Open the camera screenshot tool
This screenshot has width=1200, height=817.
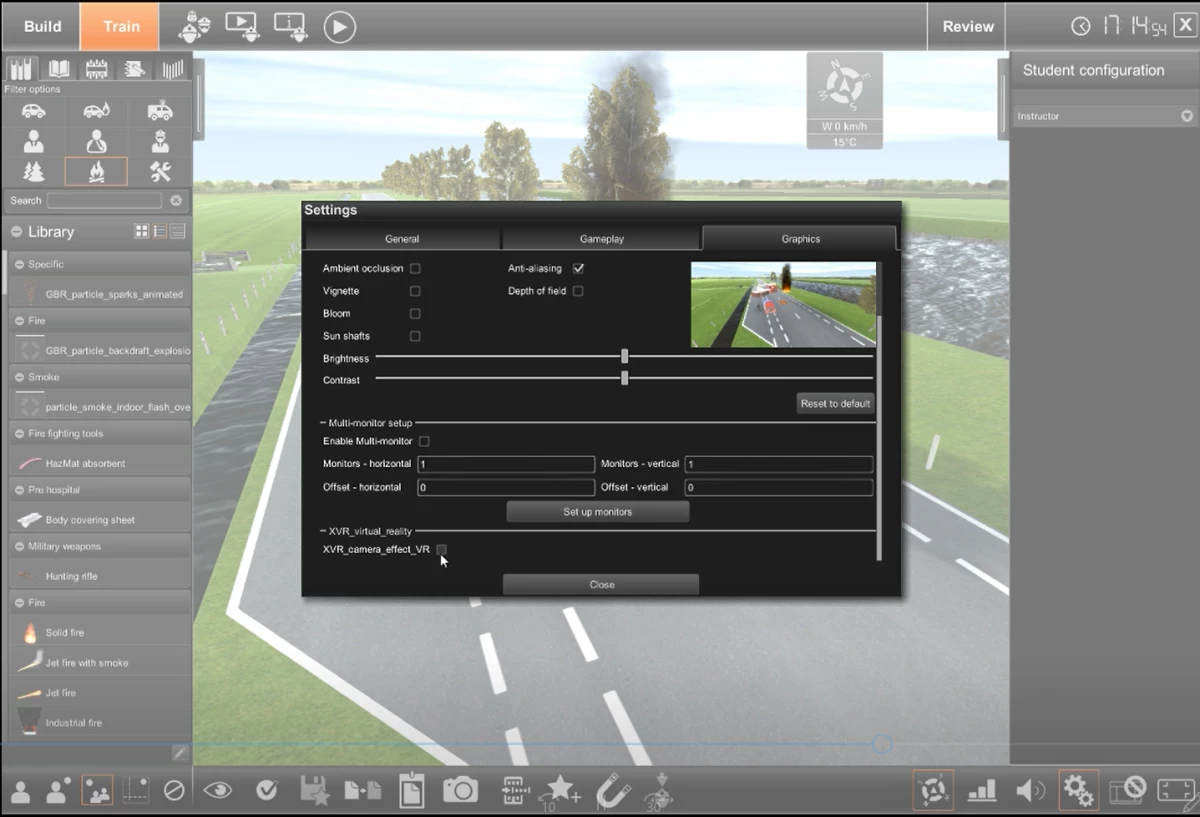[459, 789]
